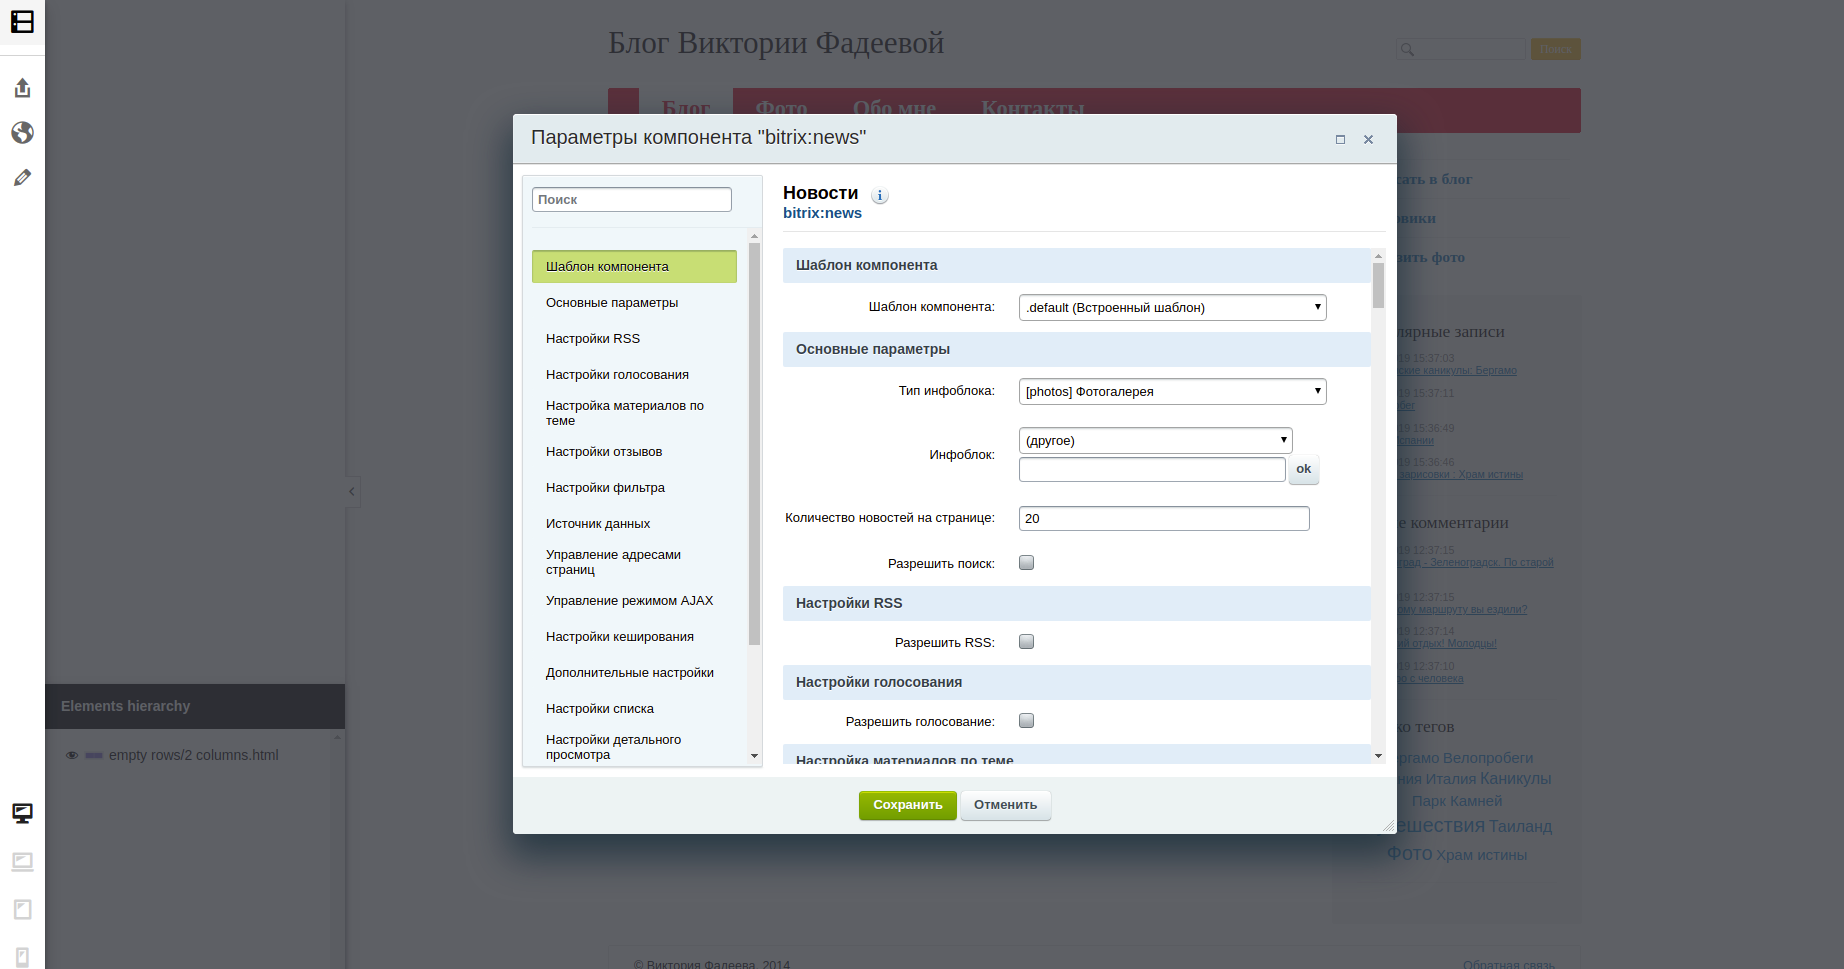This screenshot has width=1844, height=969.
Task: Open the Шаблон компонента dropdown
Action: click(1172, 307)
